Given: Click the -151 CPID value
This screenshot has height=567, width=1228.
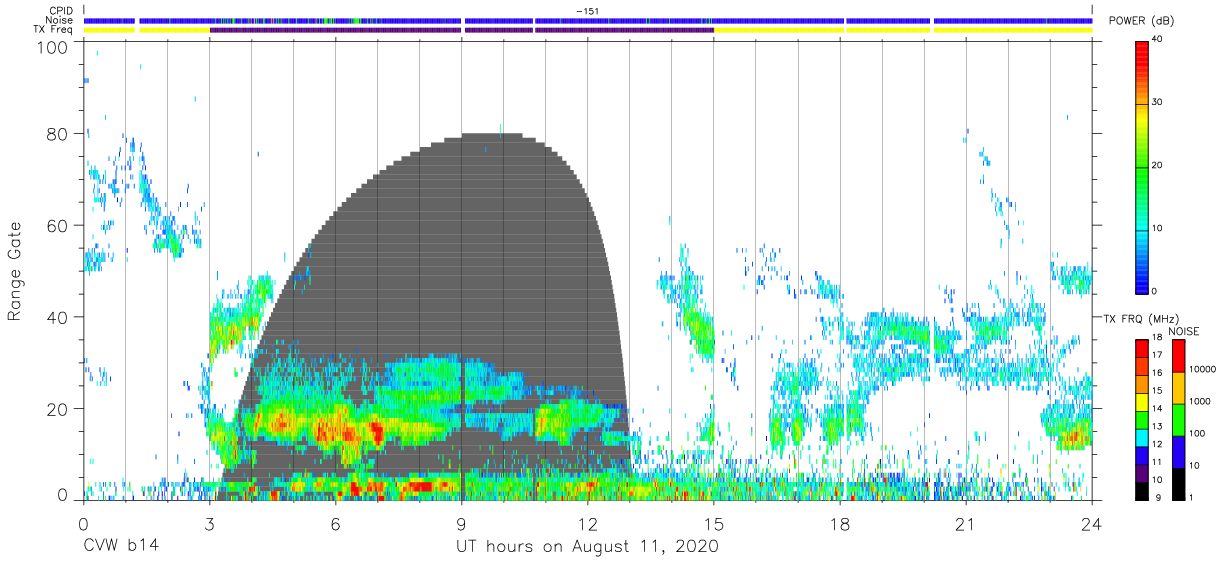Looking at the screenshot, I should click(588, 11).
